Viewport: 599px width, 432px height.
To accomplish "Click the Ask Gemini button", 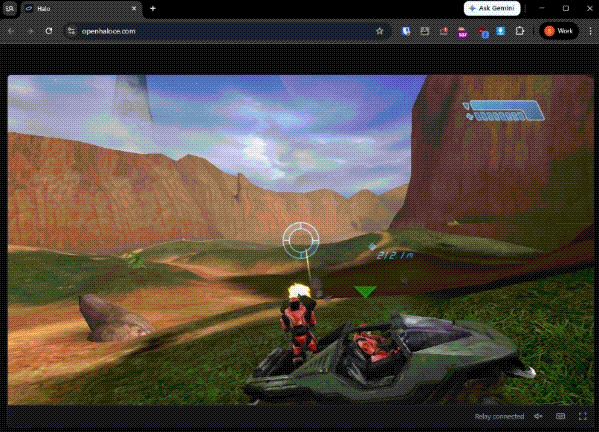I will 492,8.
